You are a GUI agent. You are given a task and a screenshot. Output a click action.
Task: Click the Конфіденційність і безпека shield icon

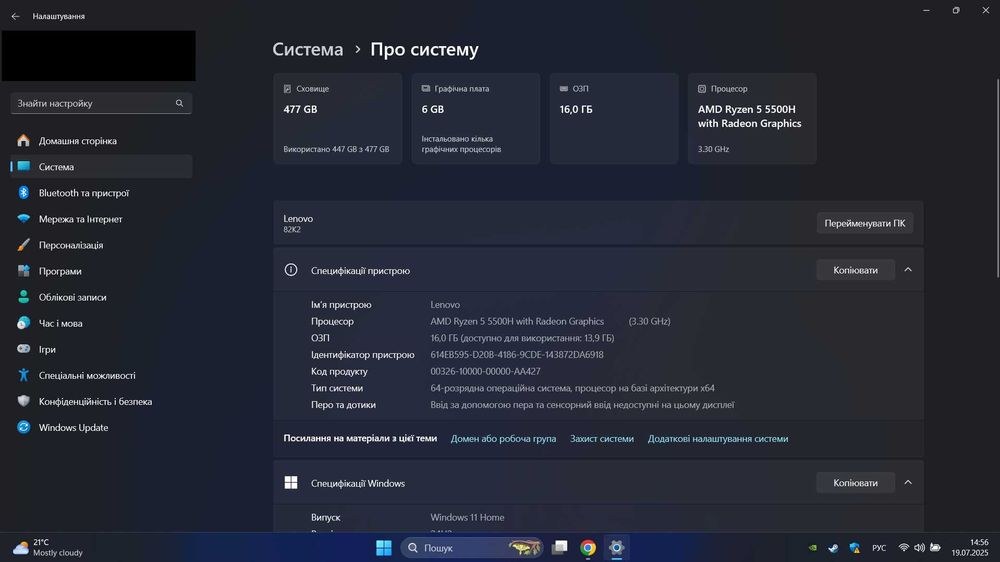[x=24, y=401]
